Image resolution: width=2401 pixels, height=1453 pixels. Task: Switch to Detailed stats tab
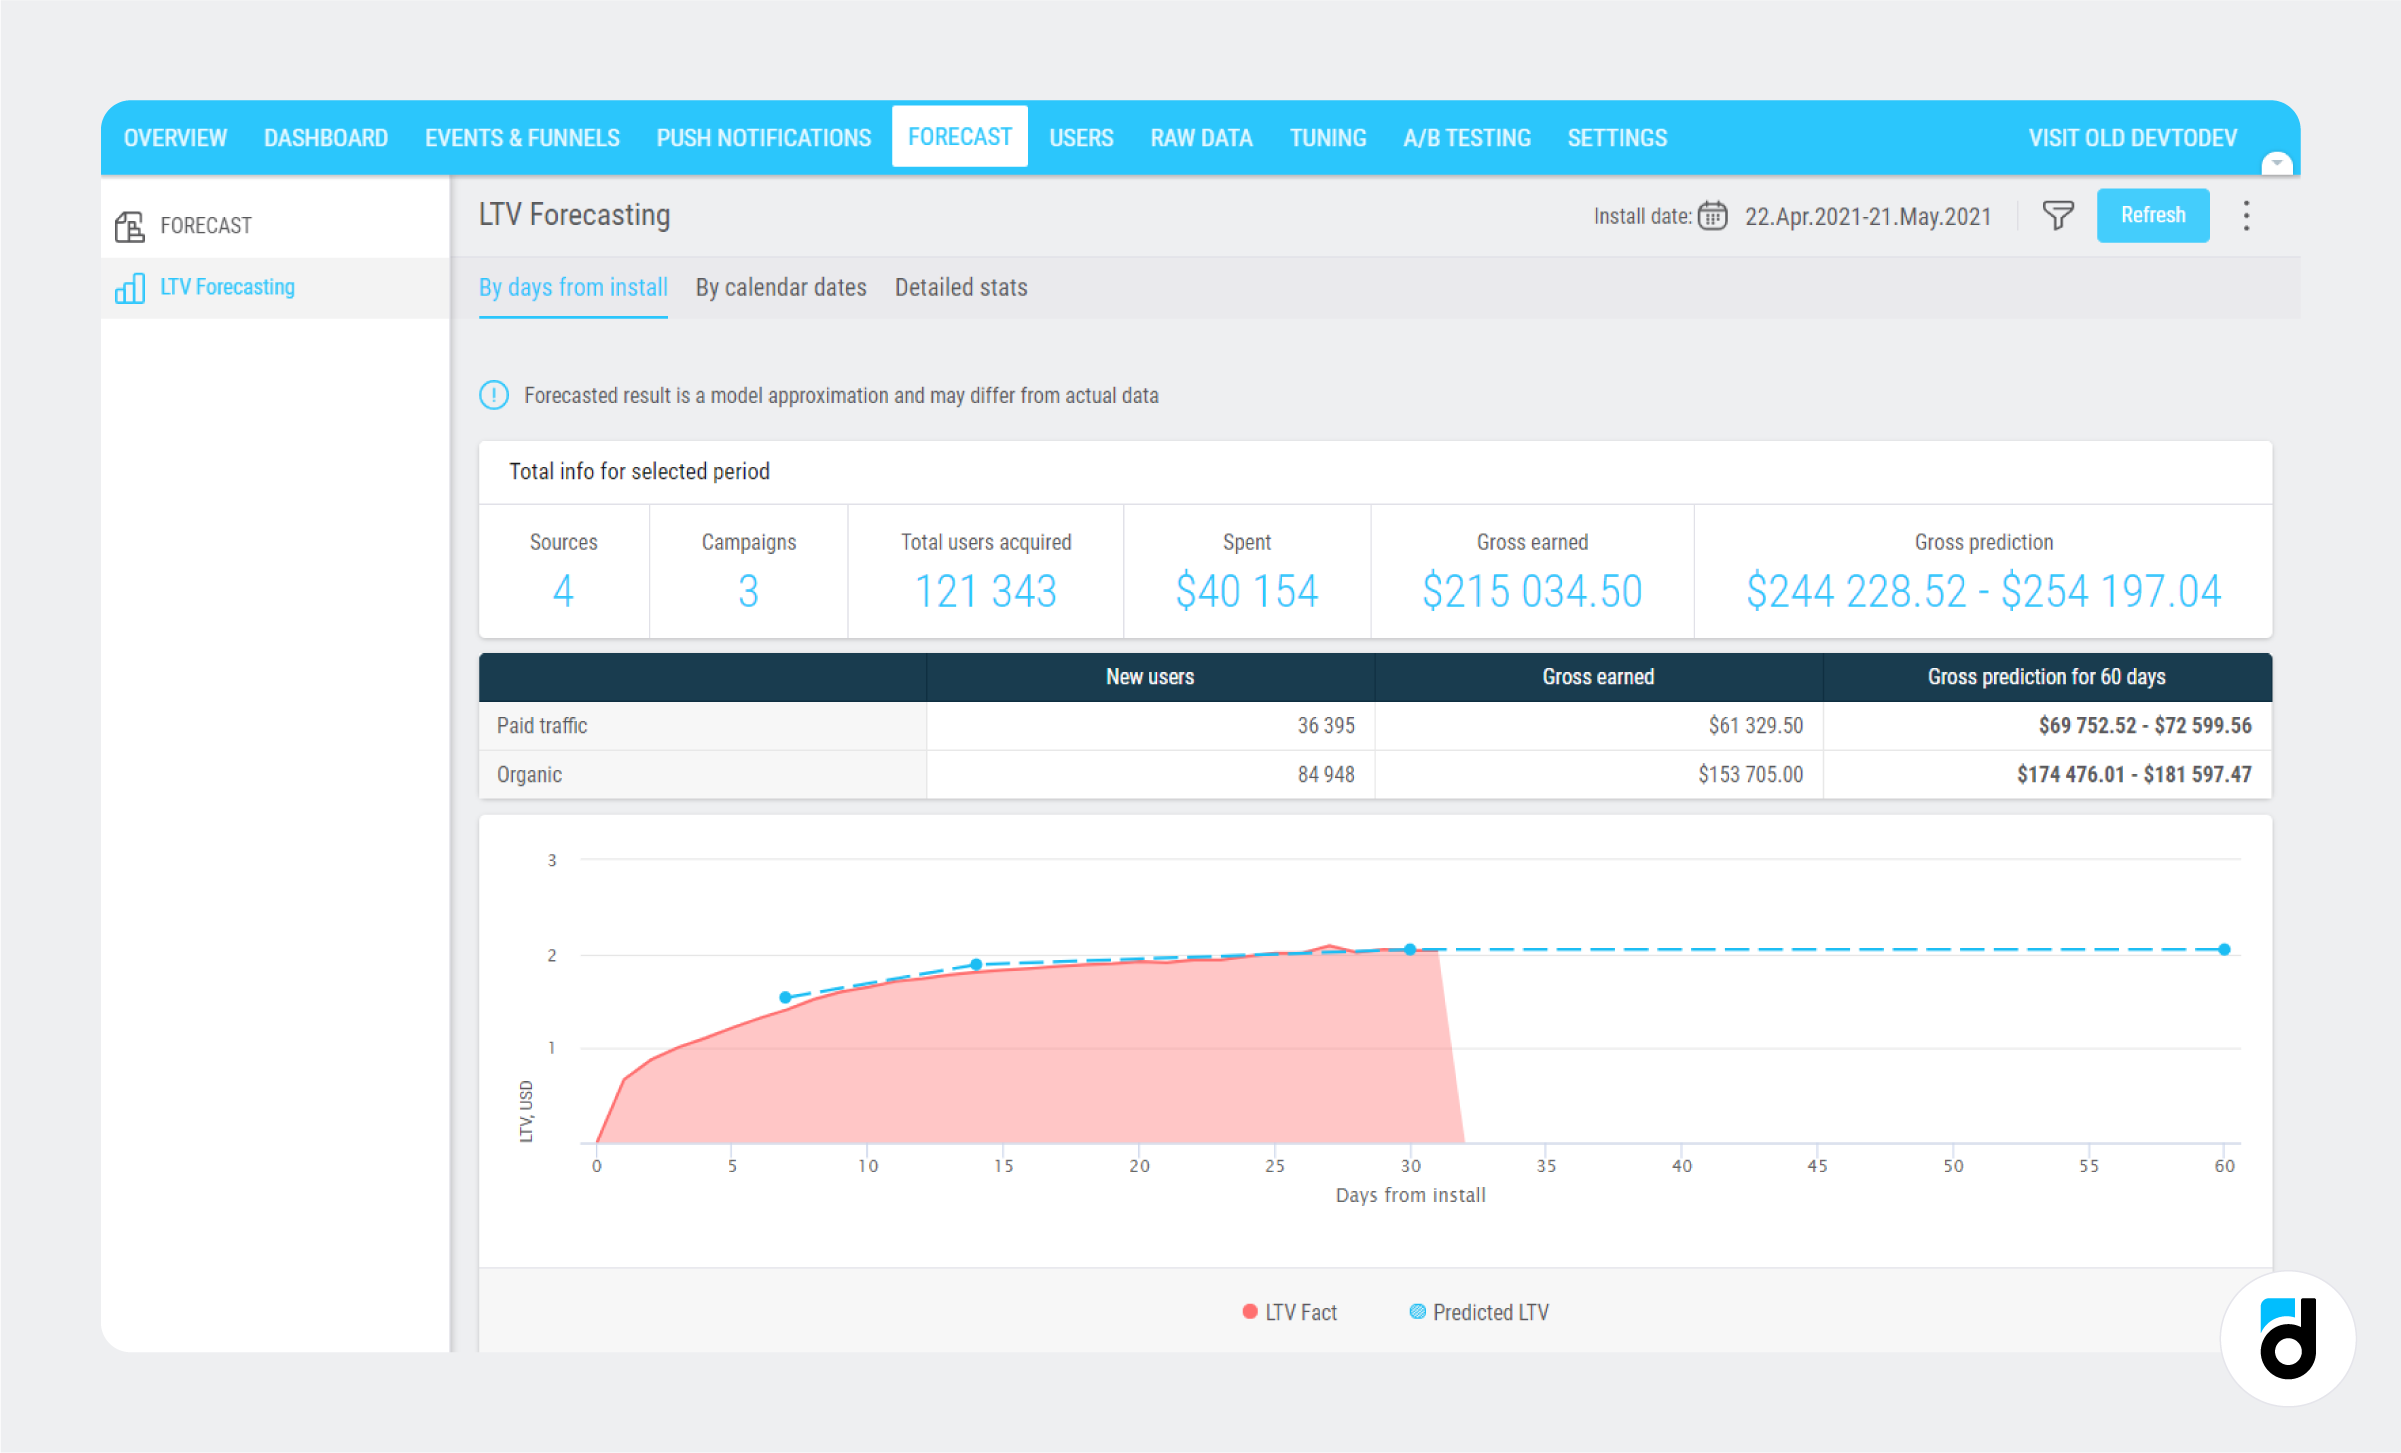coord(959,288)
